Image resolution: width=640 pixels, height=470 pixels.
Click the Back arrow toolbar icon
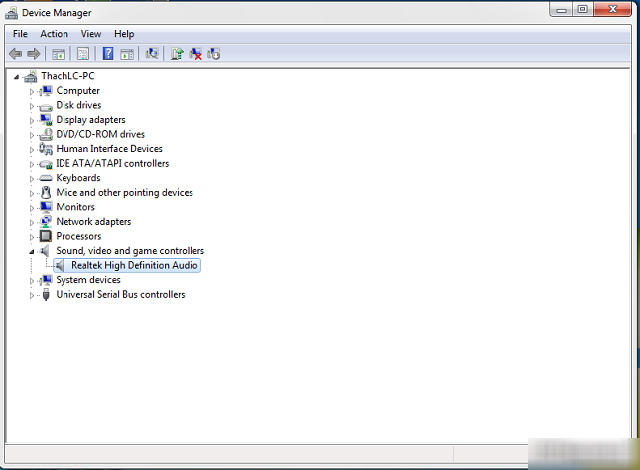15,54
